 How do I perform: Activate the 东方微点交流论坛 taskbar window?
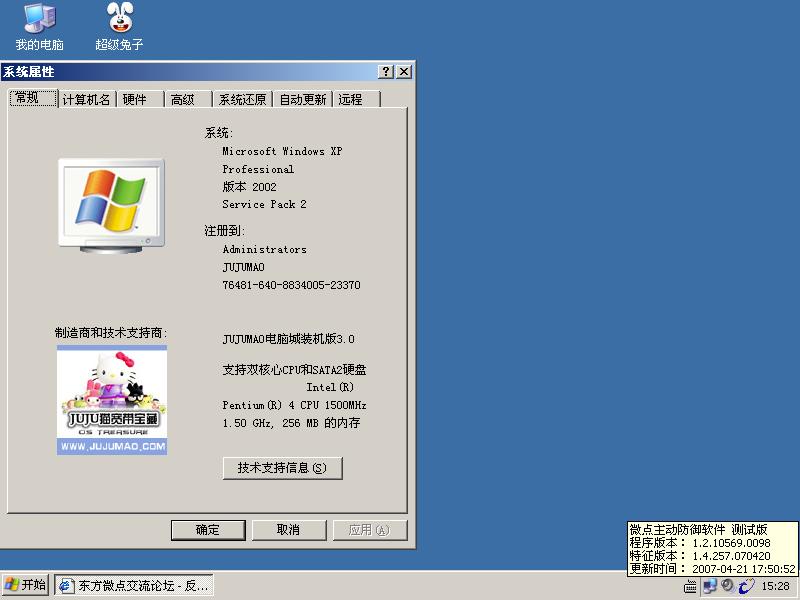tap(134, 585)
